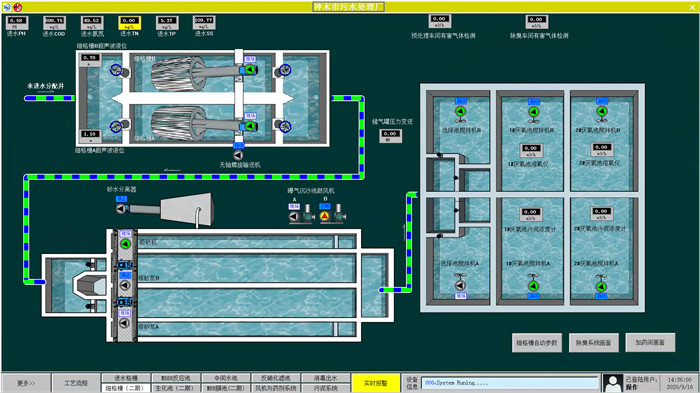Switch to the 工艺流程 tab

tap(76, 383)
